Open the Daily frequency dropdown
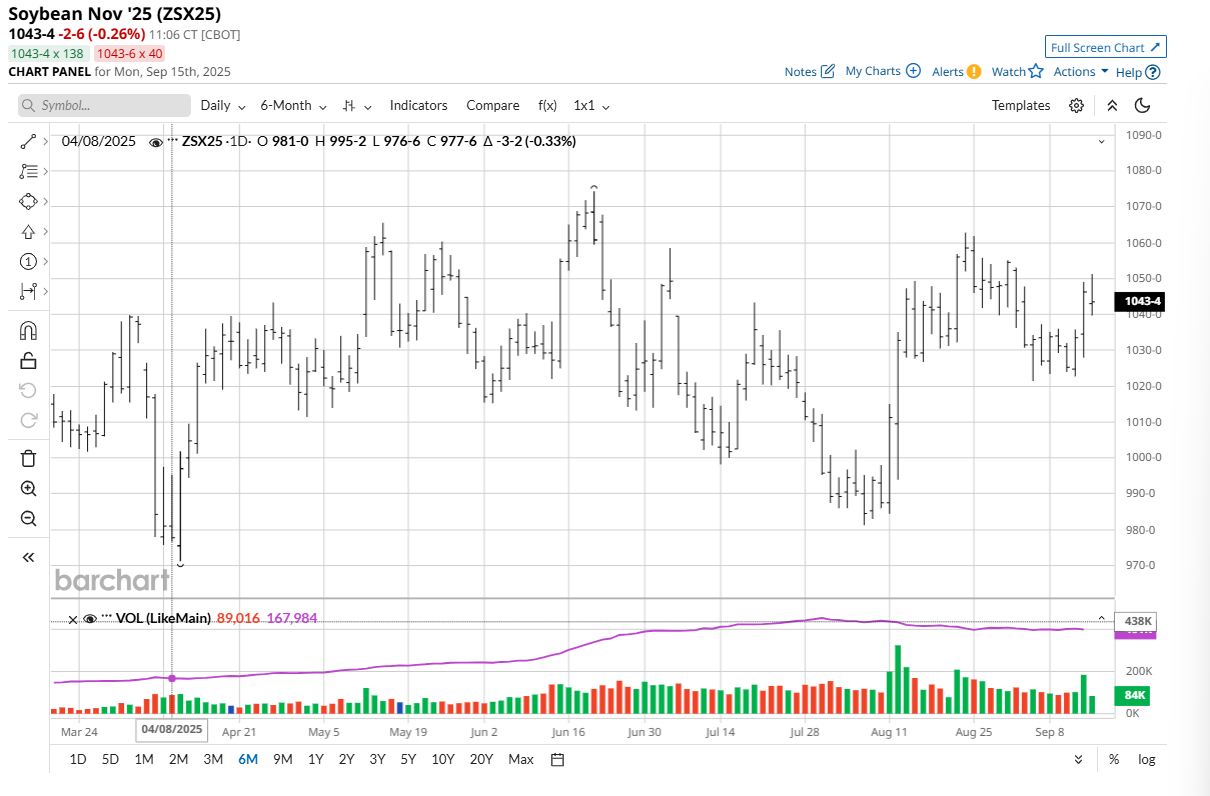1210x796 pixels. coord(223,105)
